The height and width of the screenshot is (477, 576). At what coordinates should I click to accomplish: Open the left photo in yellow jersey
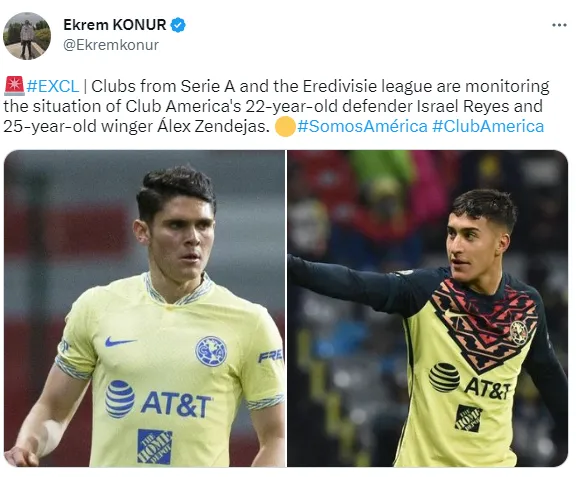[x=145, y=308]
